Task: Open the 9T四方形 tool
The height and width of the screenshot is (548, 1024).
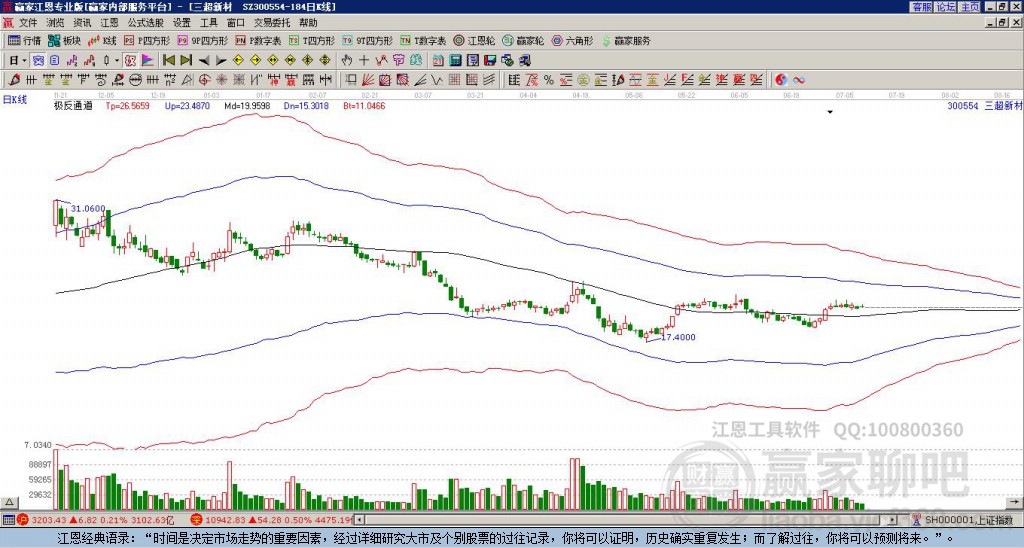Action: click(367, 40)
